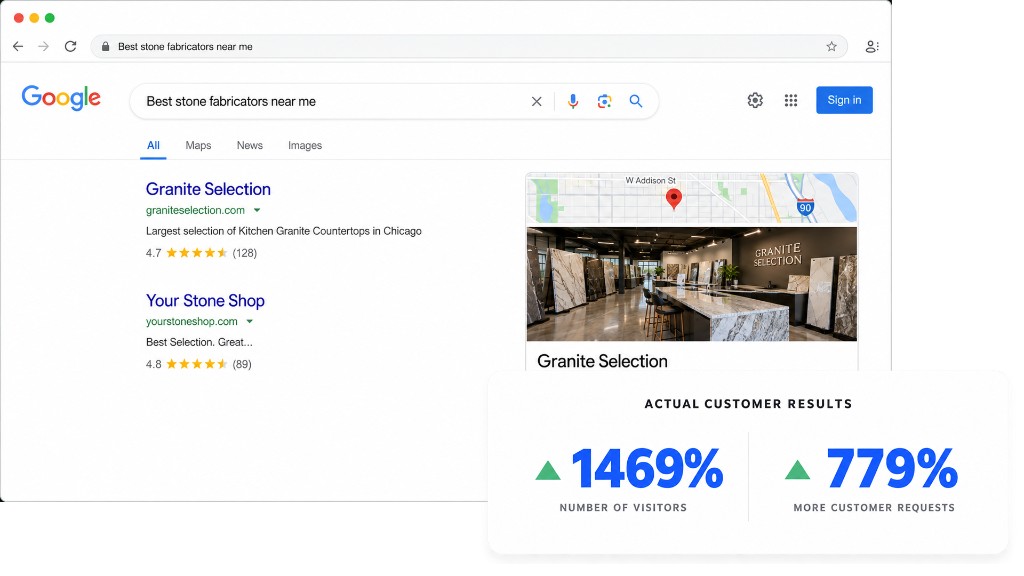Click the Google logo
This screenshot has height=576, width=1024.
tap(61, 98)
